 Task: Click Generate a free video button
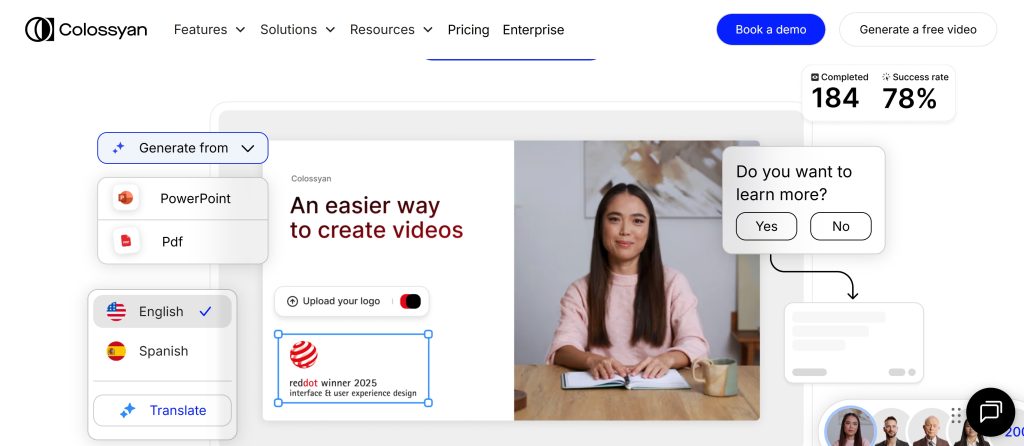917,30
